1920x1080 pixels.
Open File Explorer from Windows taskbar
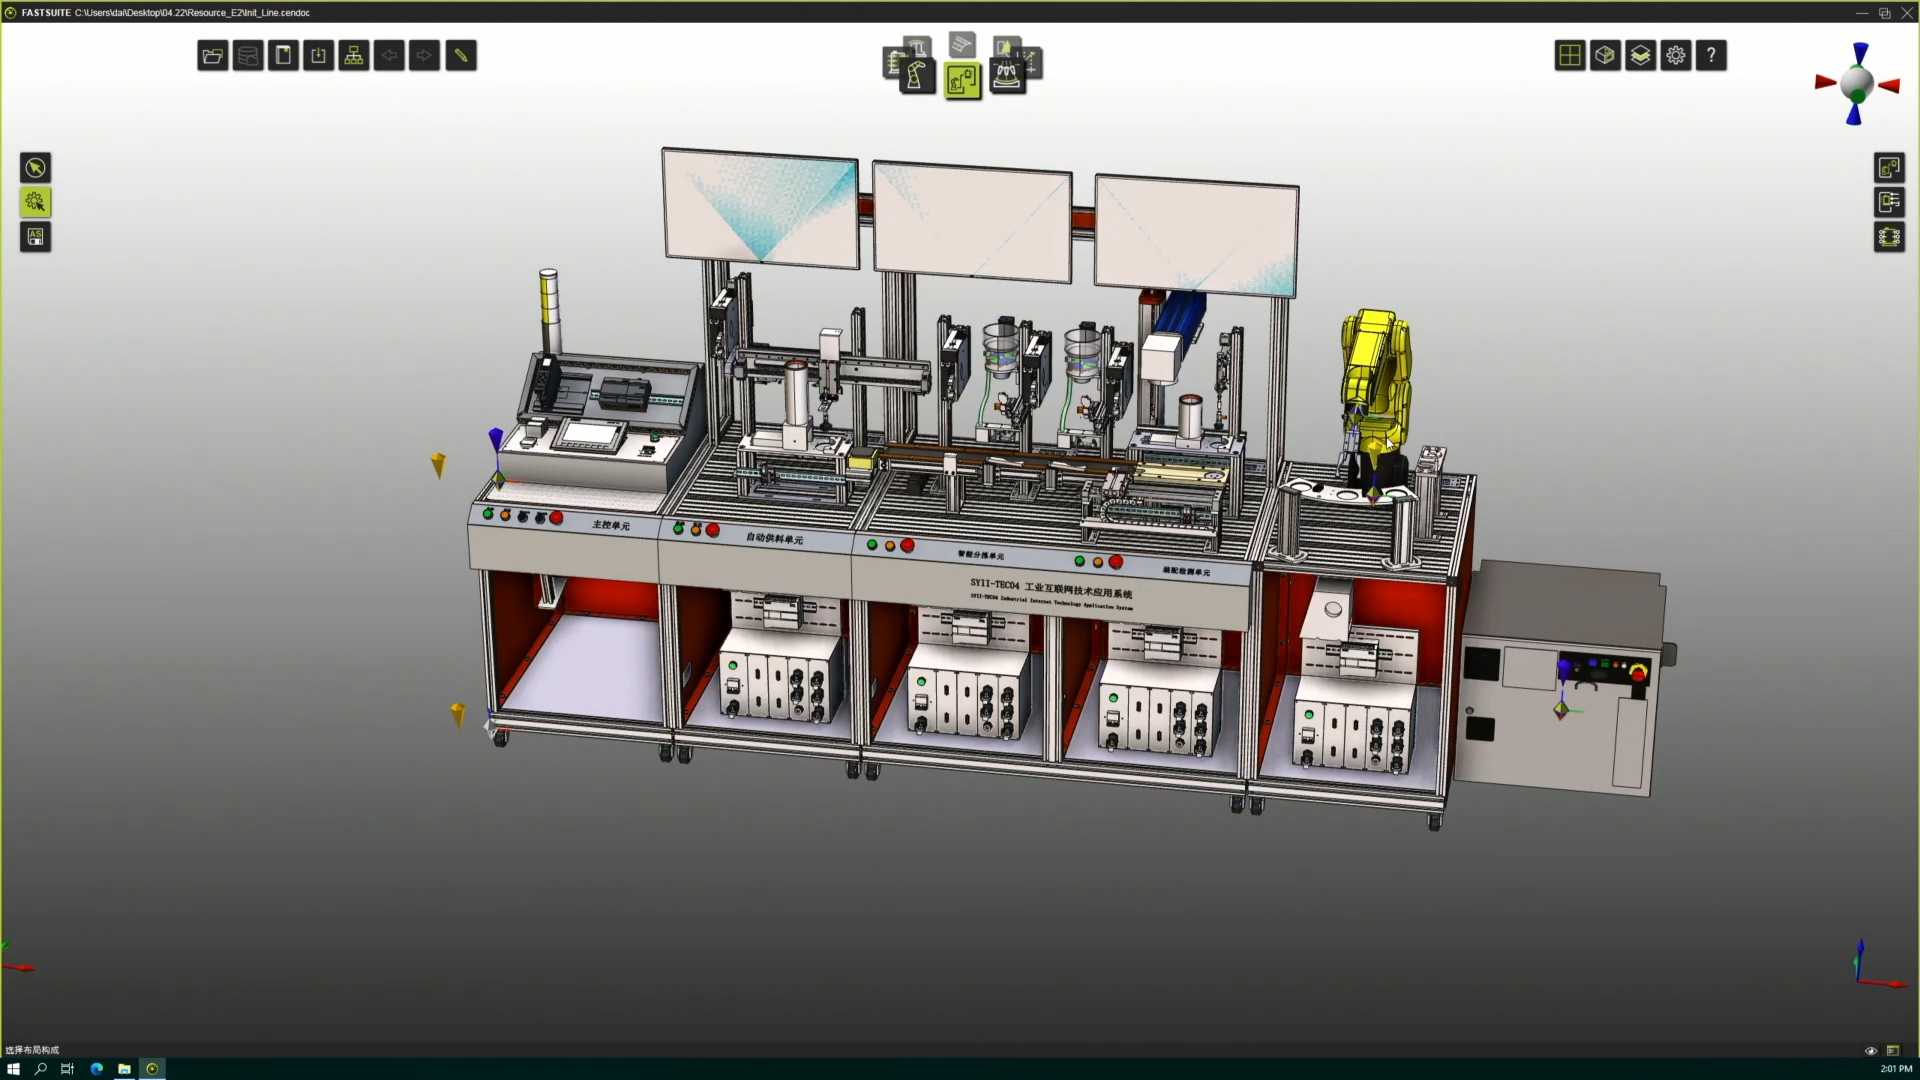click(x=124, y=1069)
